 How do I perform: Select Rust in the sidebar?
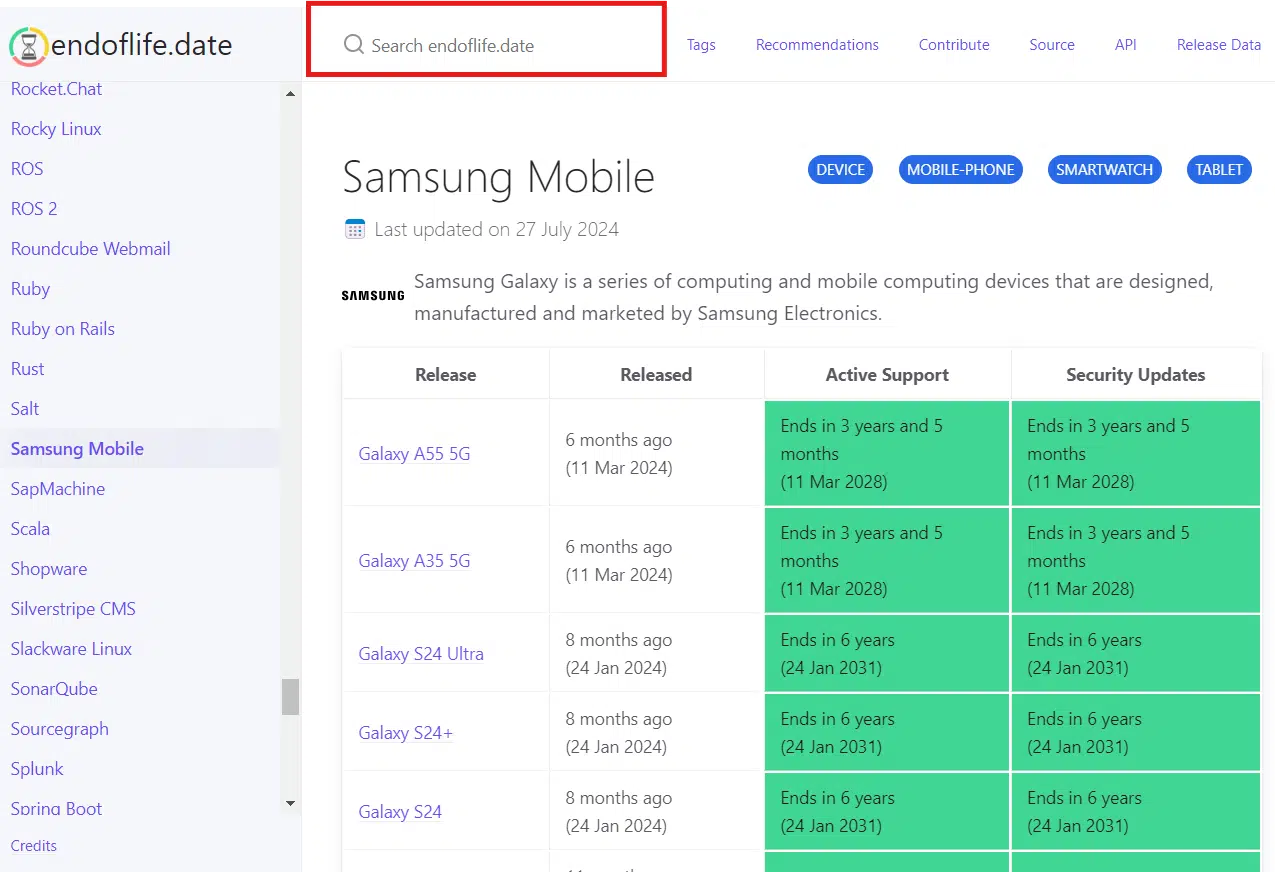point(28,369)
